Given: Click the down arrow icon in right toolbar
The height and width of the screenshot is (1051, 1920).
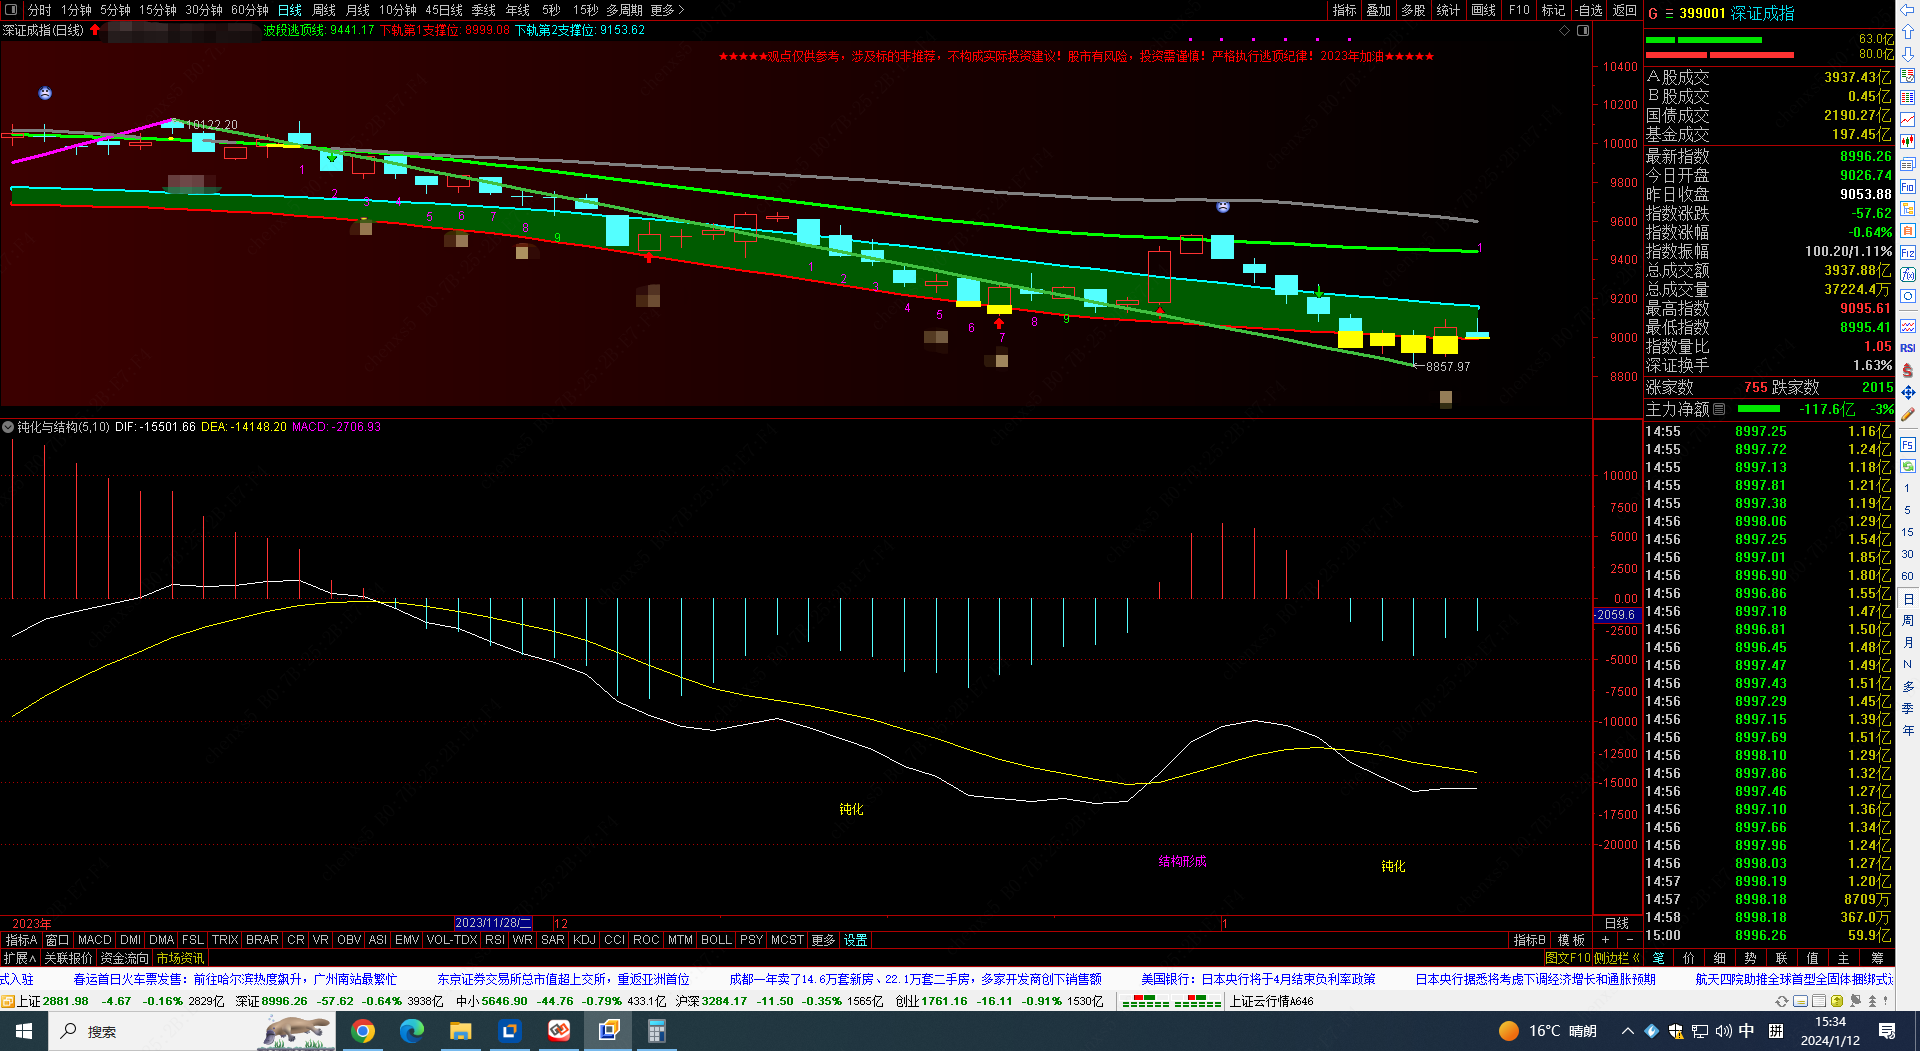Looking at the screenshot, I should pyautogui.click(x=1908, y=54).
